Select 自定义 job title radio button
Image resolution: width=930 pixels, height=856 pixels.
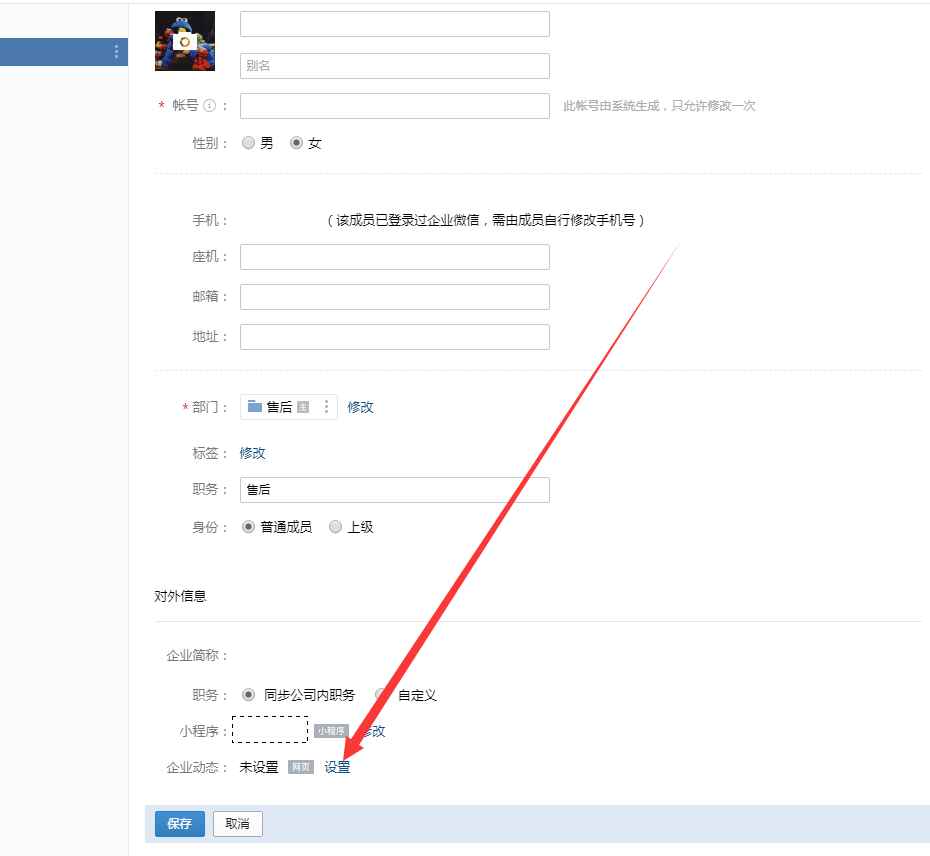pos(381,695)
